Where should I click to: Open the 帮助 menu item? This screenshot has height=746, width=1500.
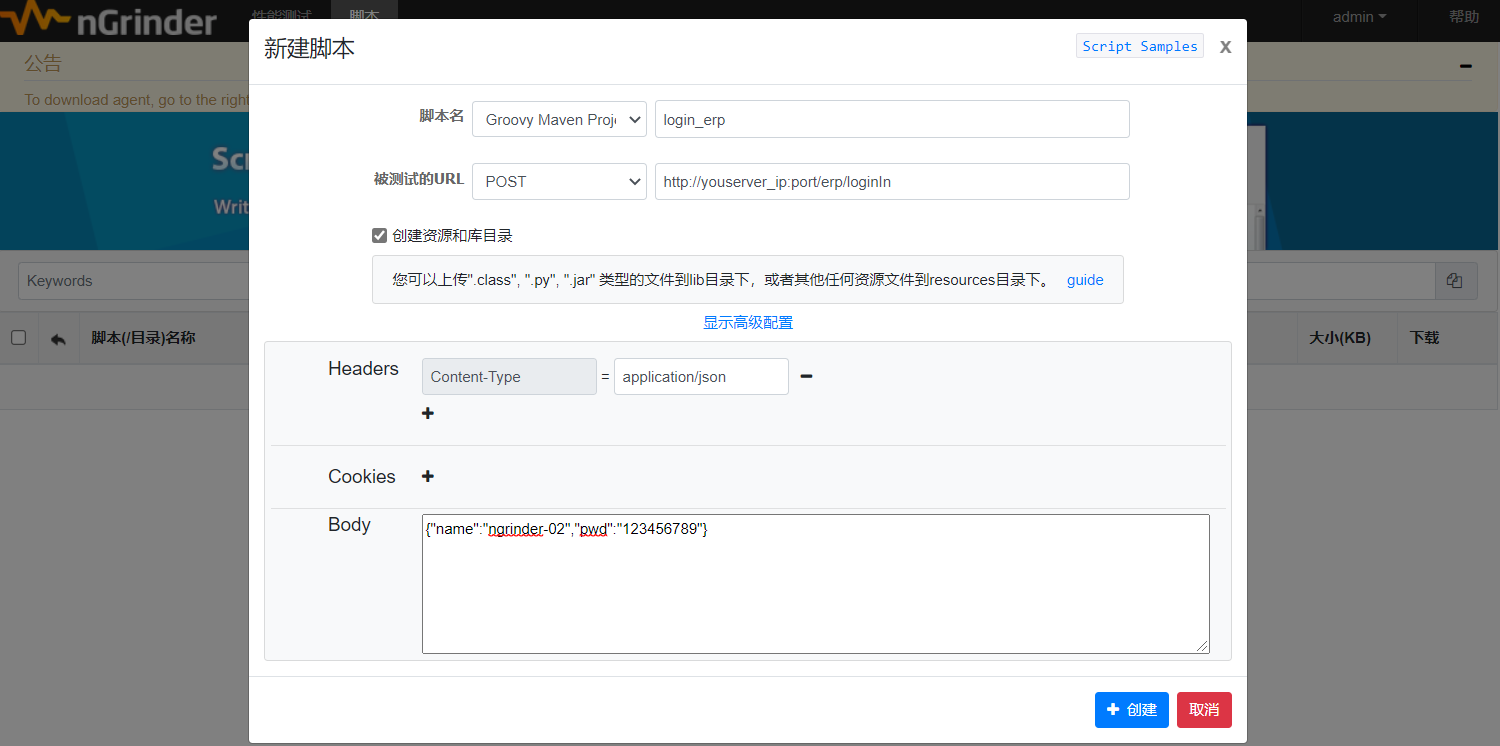[x=1464, y=17]
